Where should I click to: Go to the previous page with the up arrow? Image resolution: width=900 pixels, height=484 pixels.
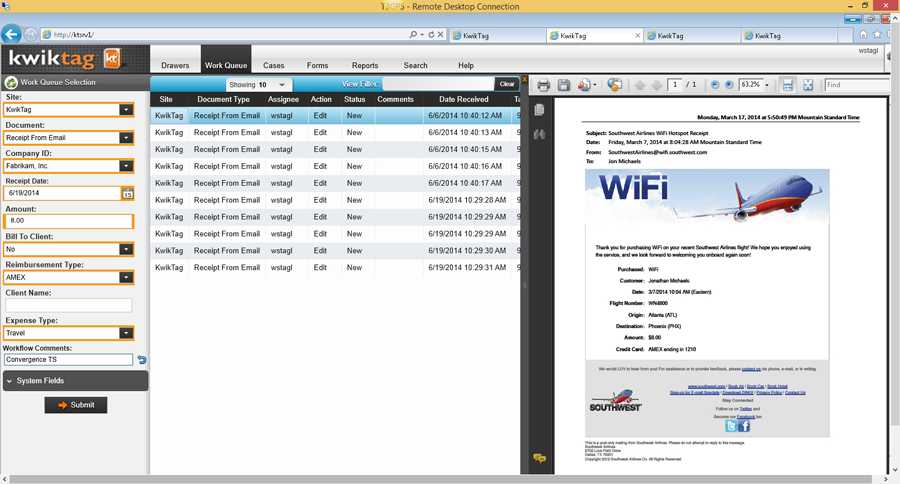click(x=639, y=85)
